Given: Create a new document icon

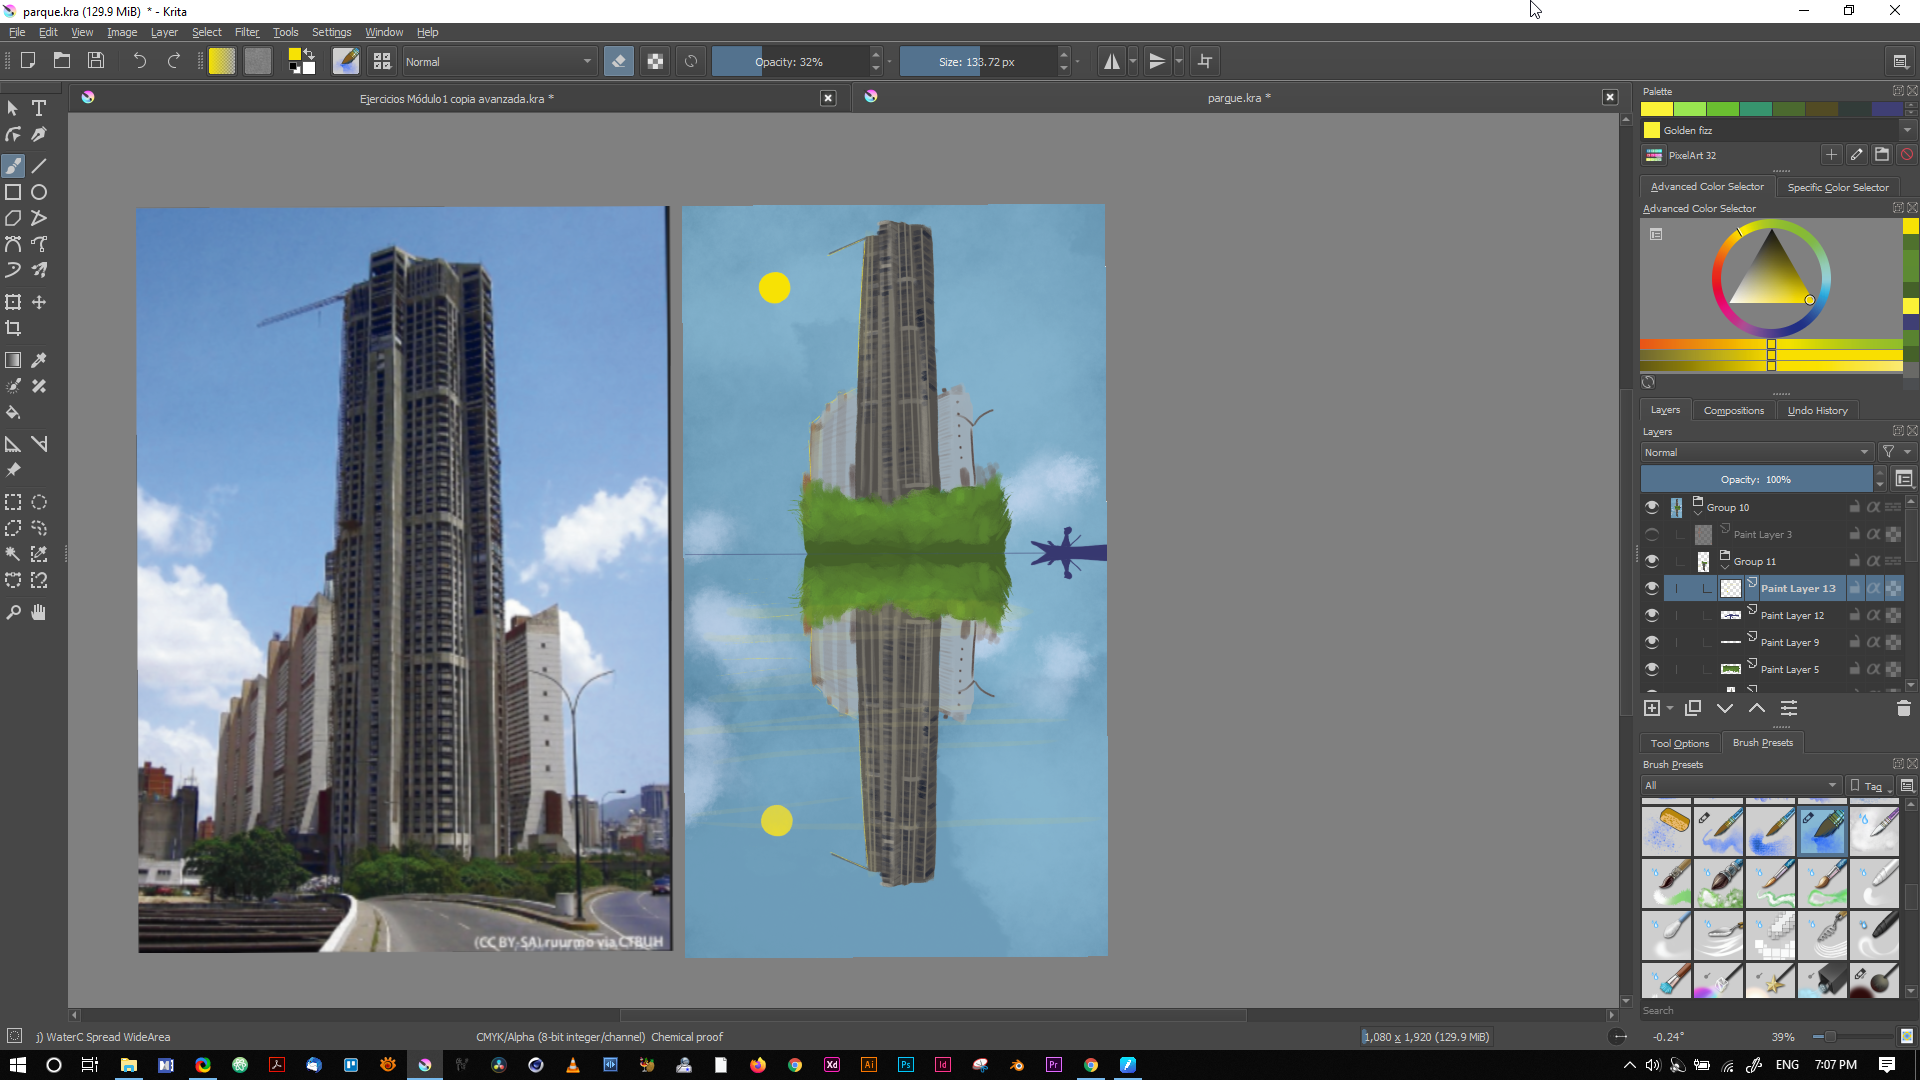Looking at the screenshot, I should 28,61.
